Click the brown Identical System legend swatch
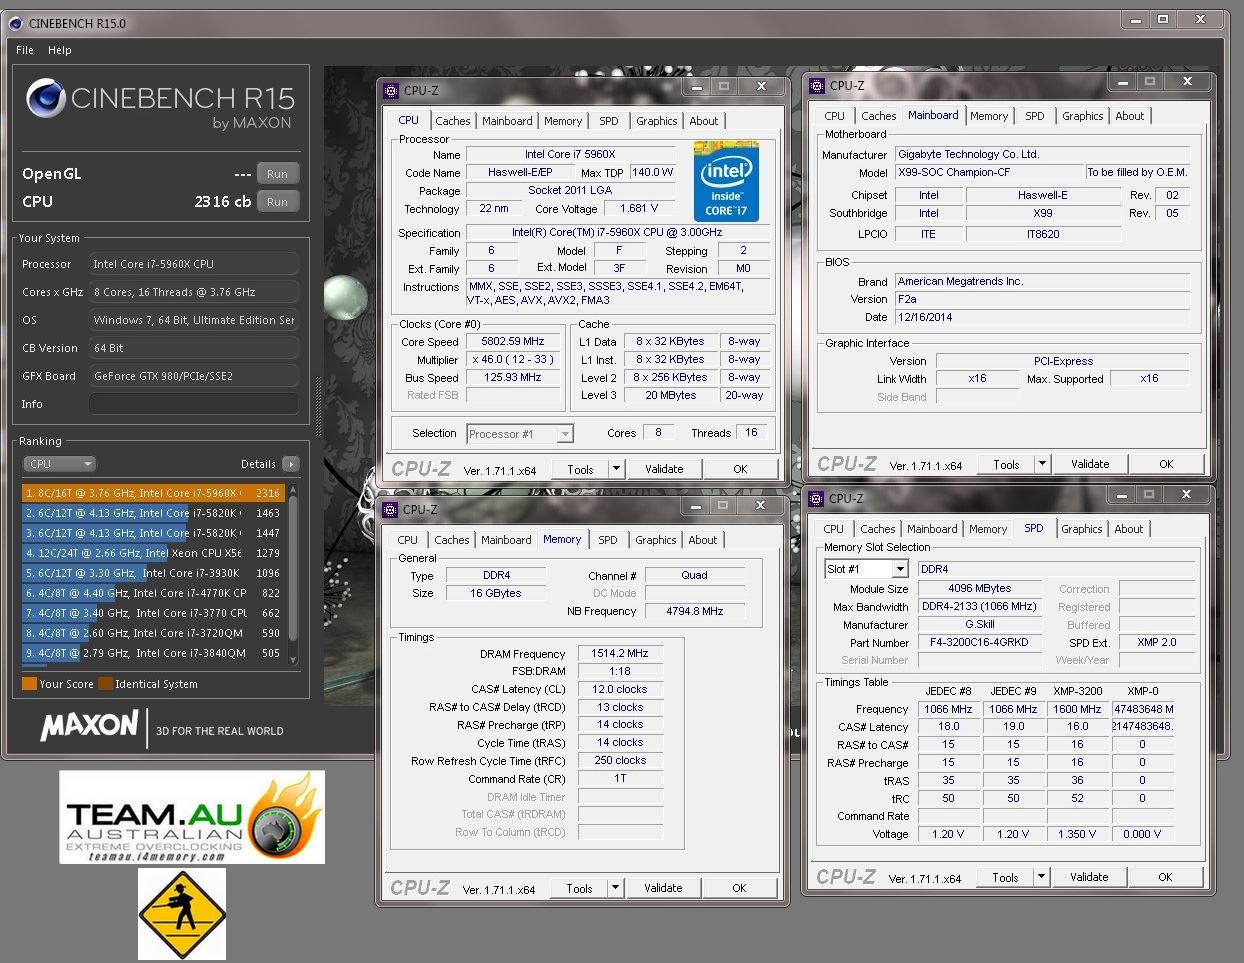The width and height of the screenshot is (1244, 963). (x=105, y=684)
